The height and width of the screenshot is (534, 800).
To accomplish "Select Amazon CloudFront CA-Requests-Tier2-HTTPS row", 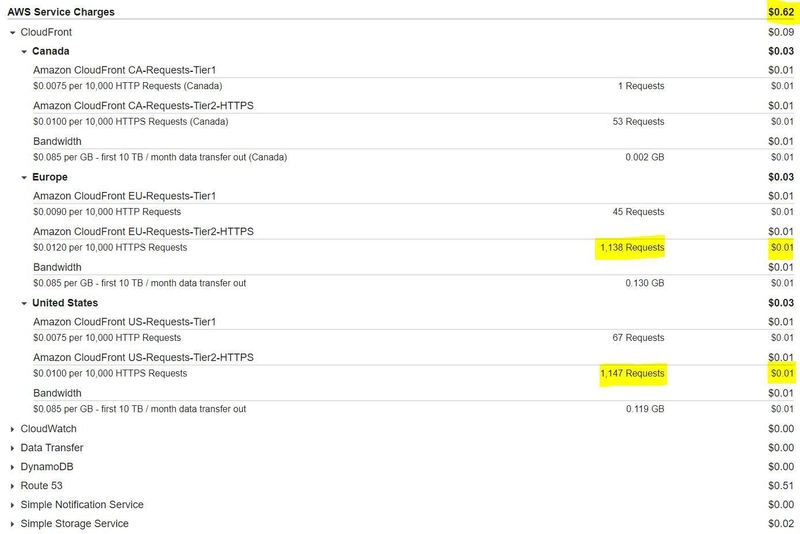I will point(413,106).
